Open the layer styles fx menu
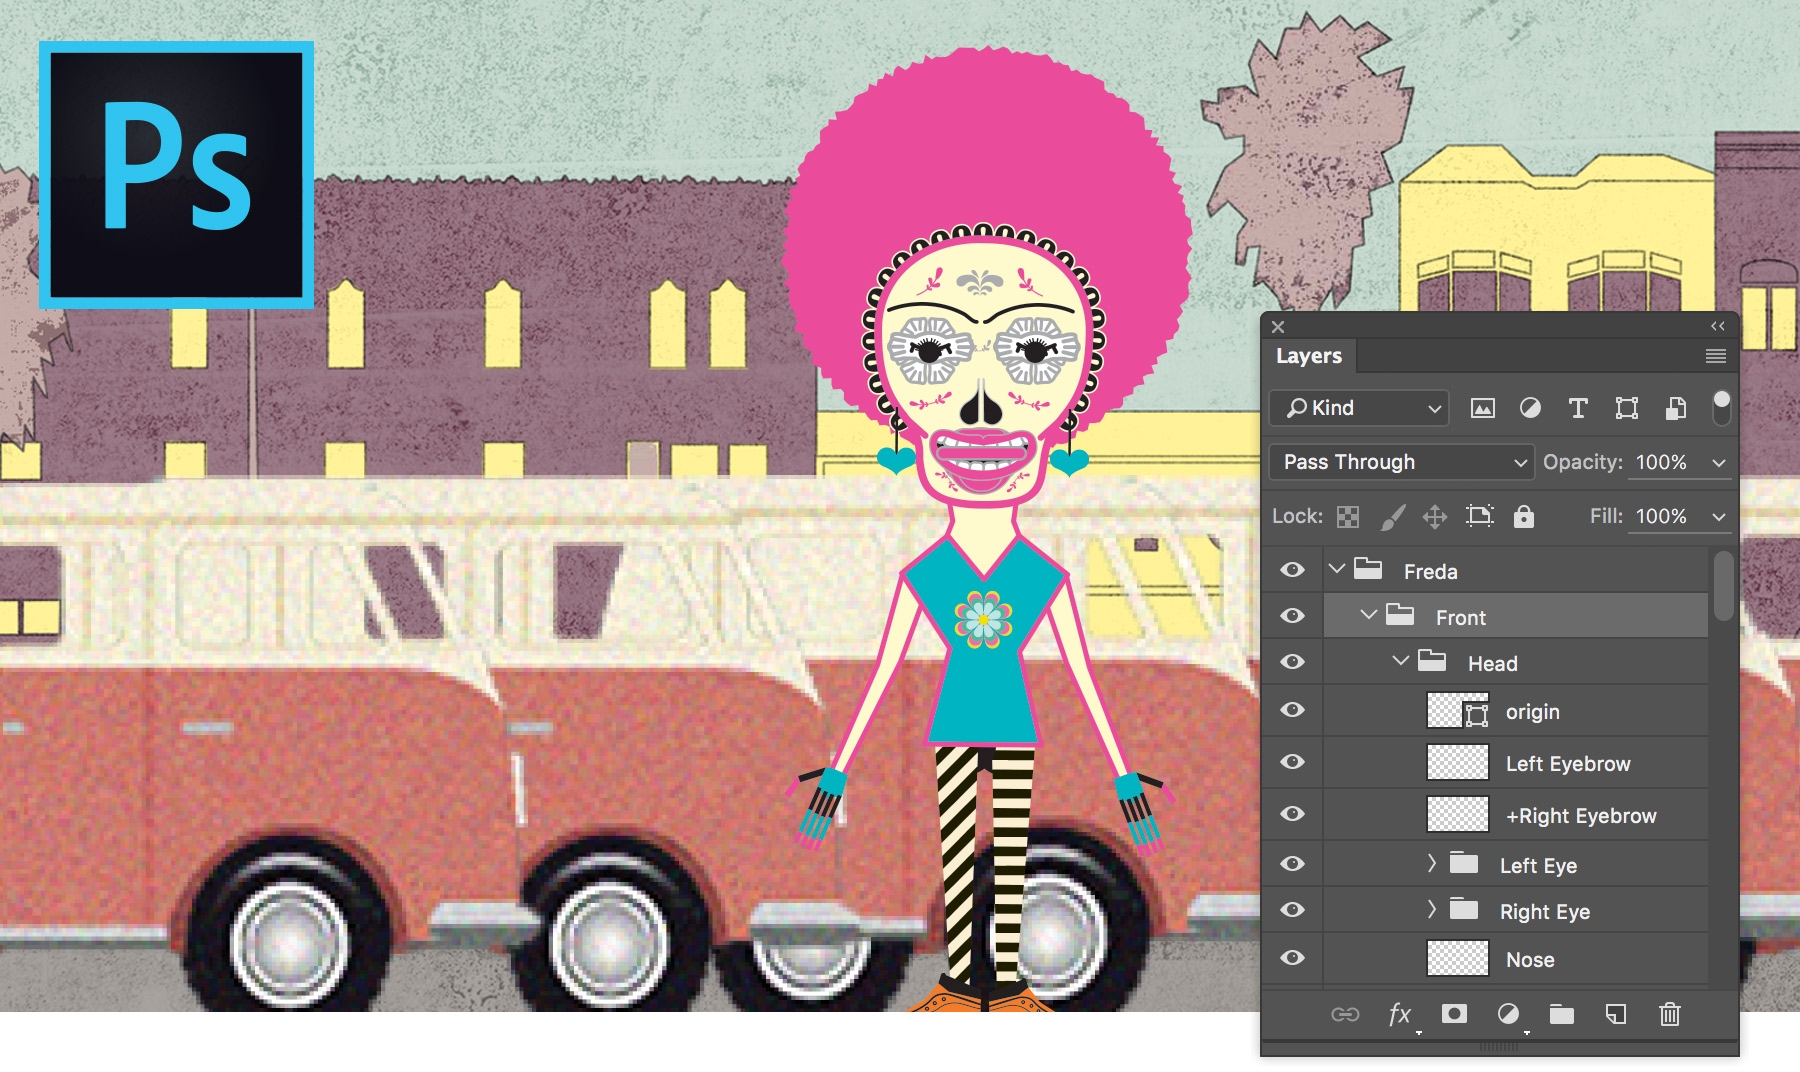This screenshot has height=1072, width=1800. coord(1401,1015)
